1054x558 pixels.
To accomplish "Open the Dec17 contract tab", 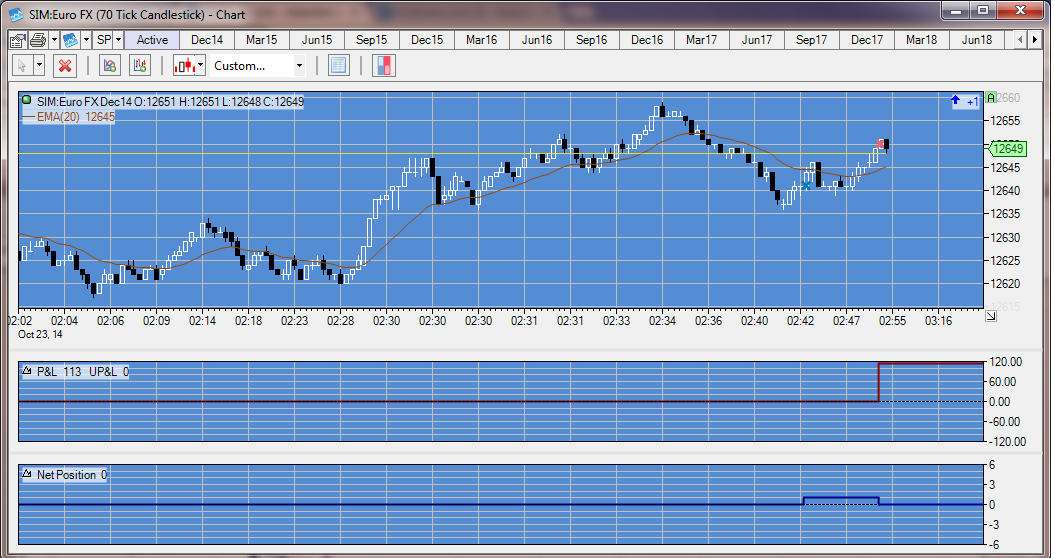I will point(867,40).
